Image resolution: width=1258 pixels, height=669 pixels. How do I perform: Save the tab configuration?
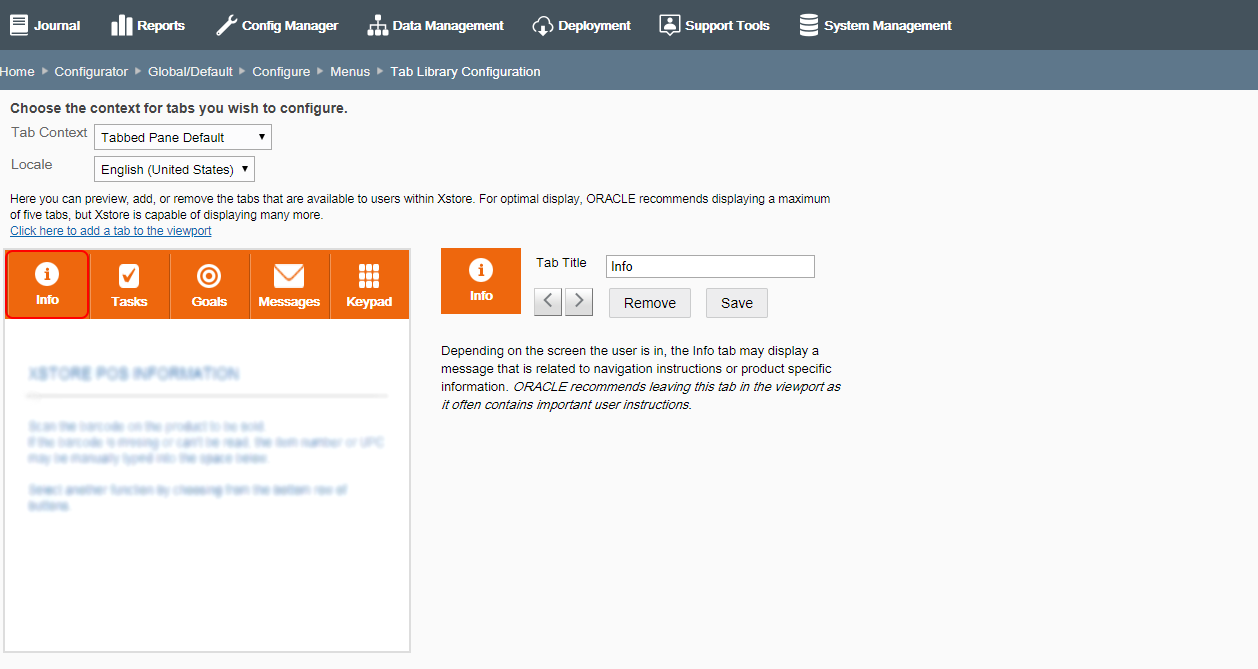[736, 302]
